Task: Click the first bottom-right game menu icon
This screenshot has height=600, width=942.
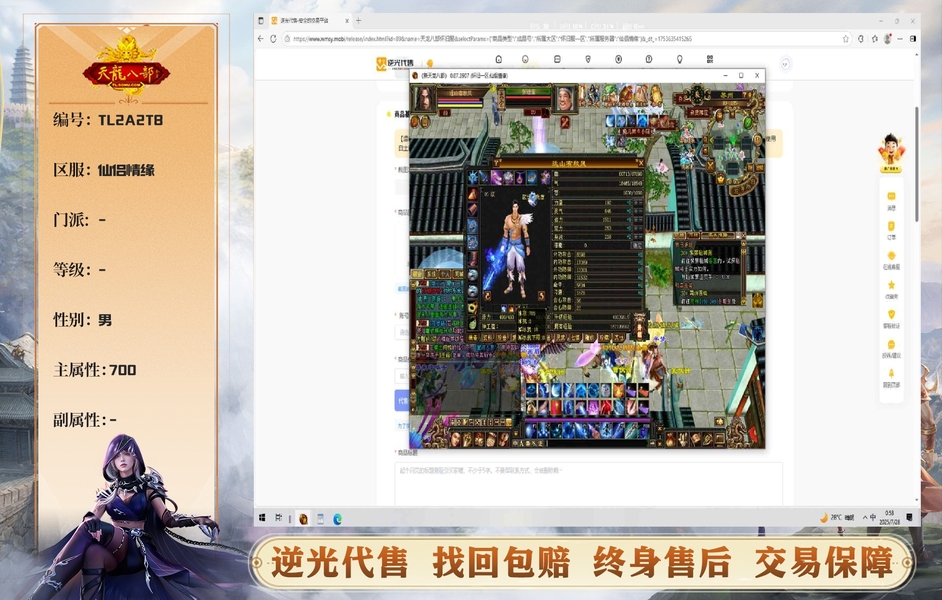Action: pos(671,439)
